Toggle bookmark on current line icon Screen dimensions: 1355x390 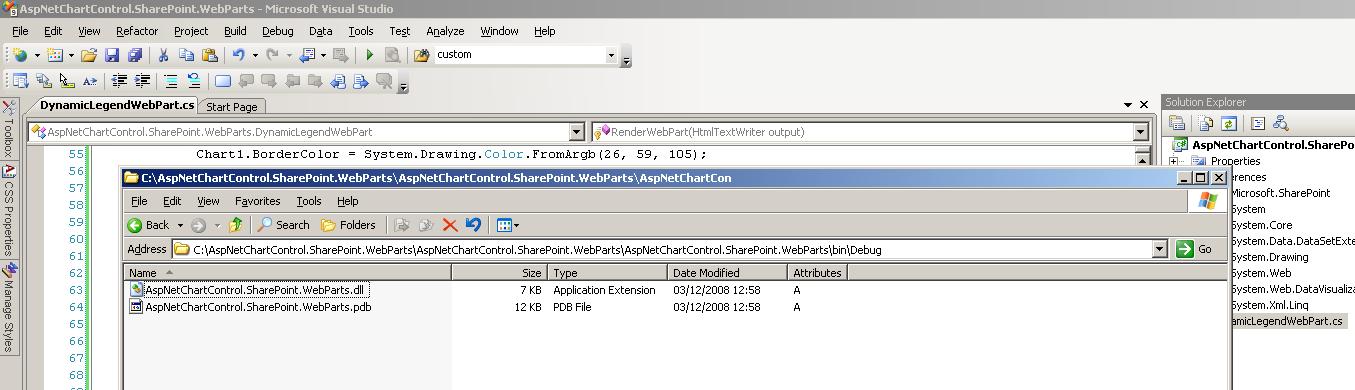click(x=223, y=81)
